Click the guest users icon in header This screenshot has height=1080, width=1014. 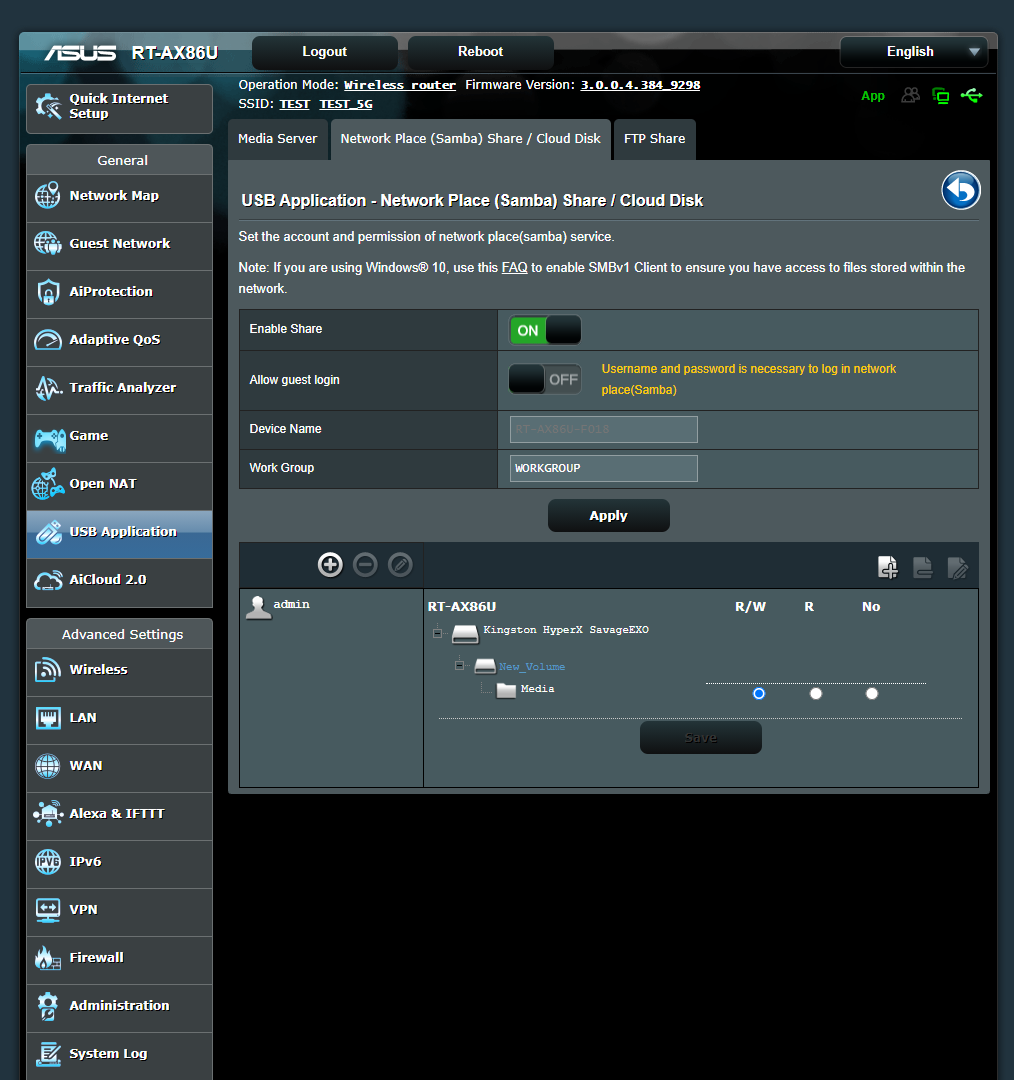tap(911, 96)
